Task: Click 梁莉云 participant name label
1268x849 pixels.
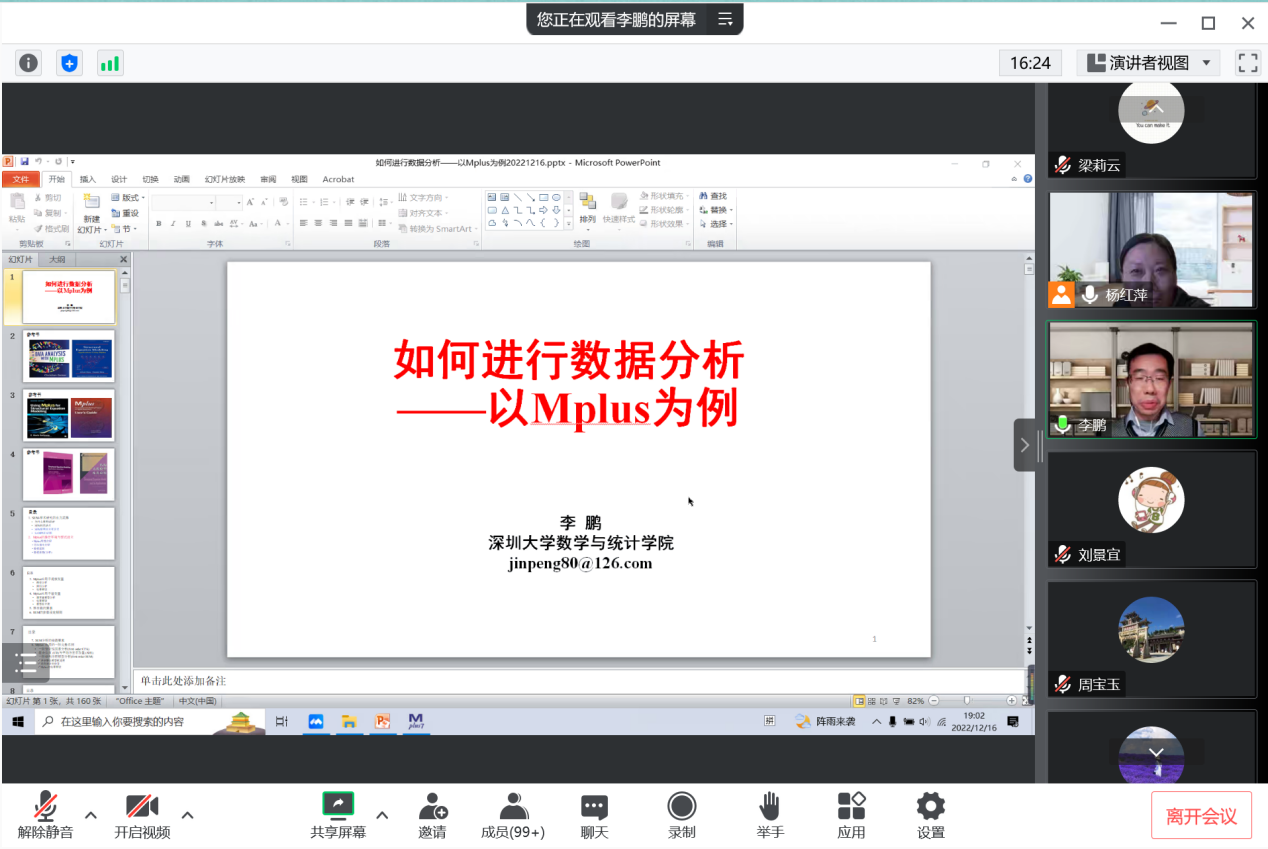Action: coord(1099,166)
